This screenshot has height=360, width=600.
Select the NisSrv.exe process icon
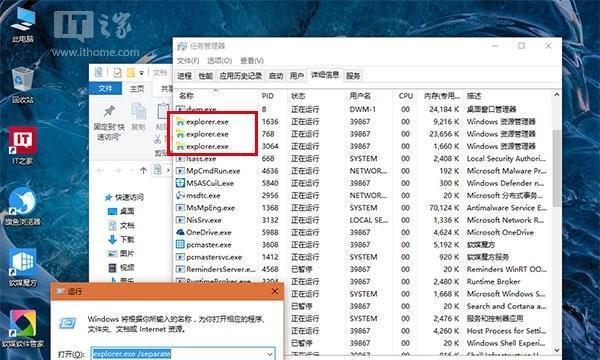(x=180, y=220)
